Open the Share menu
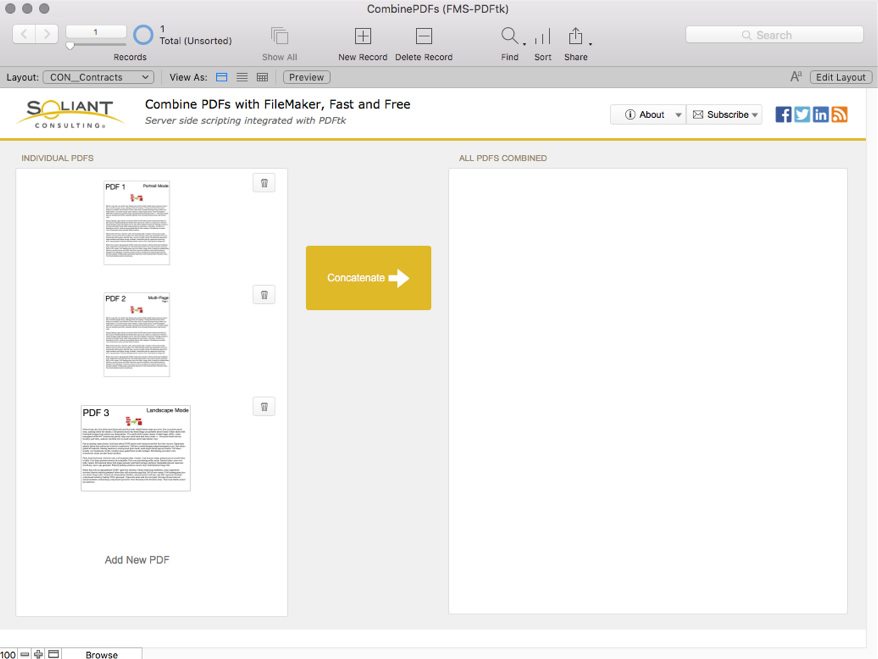This screenshot has width=878, height=659. coord(576,36)
